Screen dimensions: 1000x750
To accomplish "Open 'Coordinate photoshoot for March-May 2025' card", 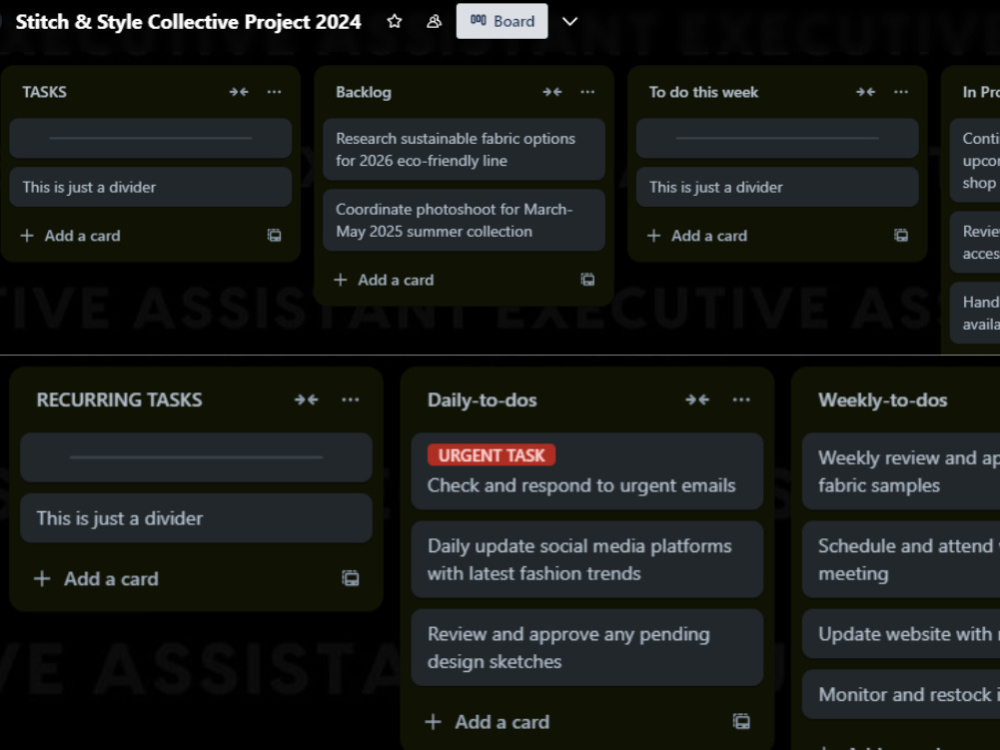I will click(x=464, y=220).
